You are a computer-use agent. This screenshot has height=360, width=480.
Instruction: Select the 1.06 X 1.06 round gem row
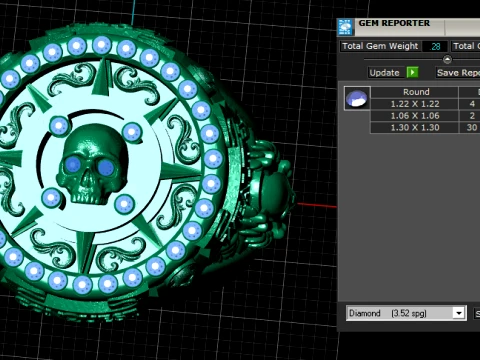425,116
